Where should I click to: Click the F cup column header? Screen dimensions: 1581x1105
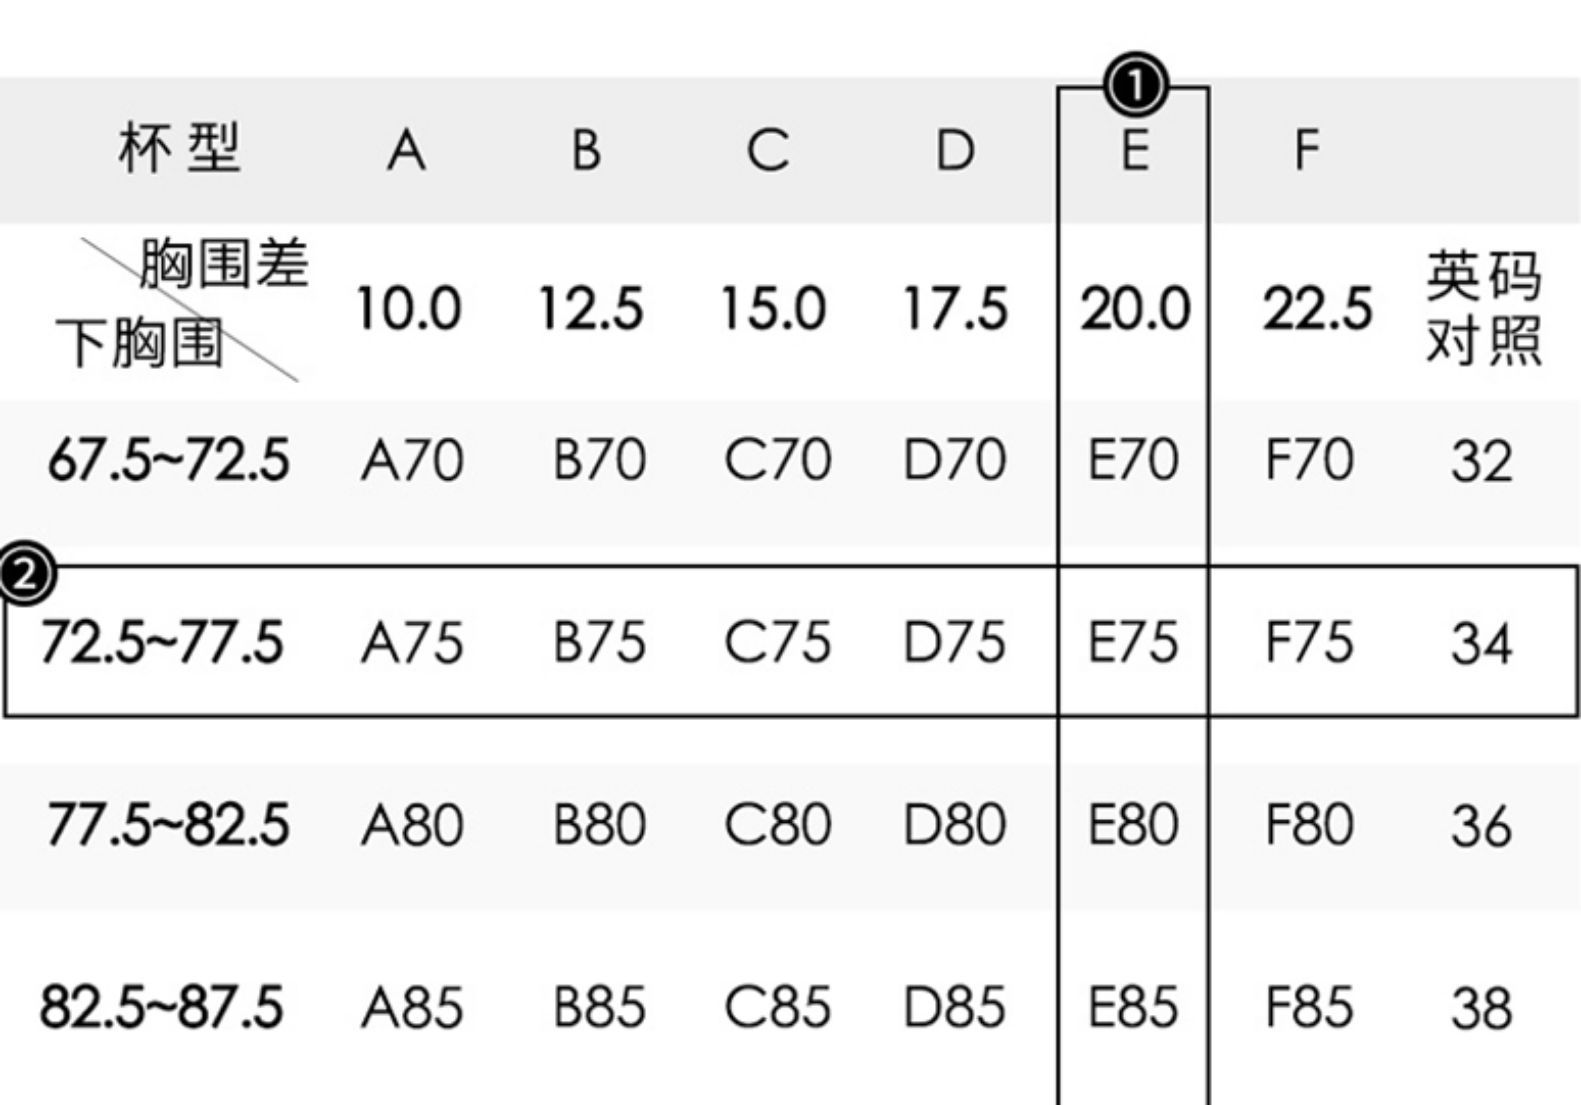point(1306,151)
